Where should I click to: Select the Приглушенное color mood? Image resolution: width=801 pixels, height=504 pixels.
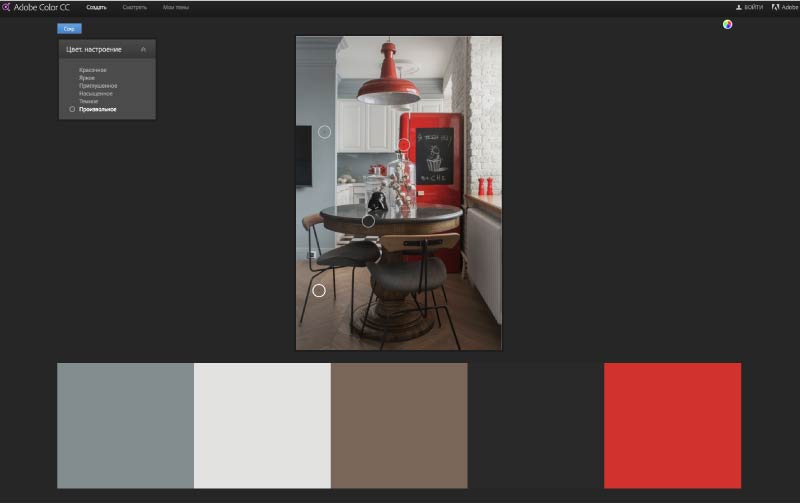[98, 86]
